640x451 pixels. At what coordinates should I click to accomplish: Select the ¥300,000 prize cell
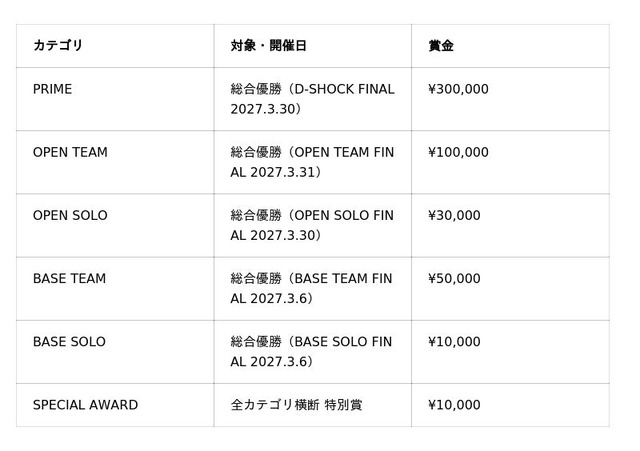coord(511,99)
